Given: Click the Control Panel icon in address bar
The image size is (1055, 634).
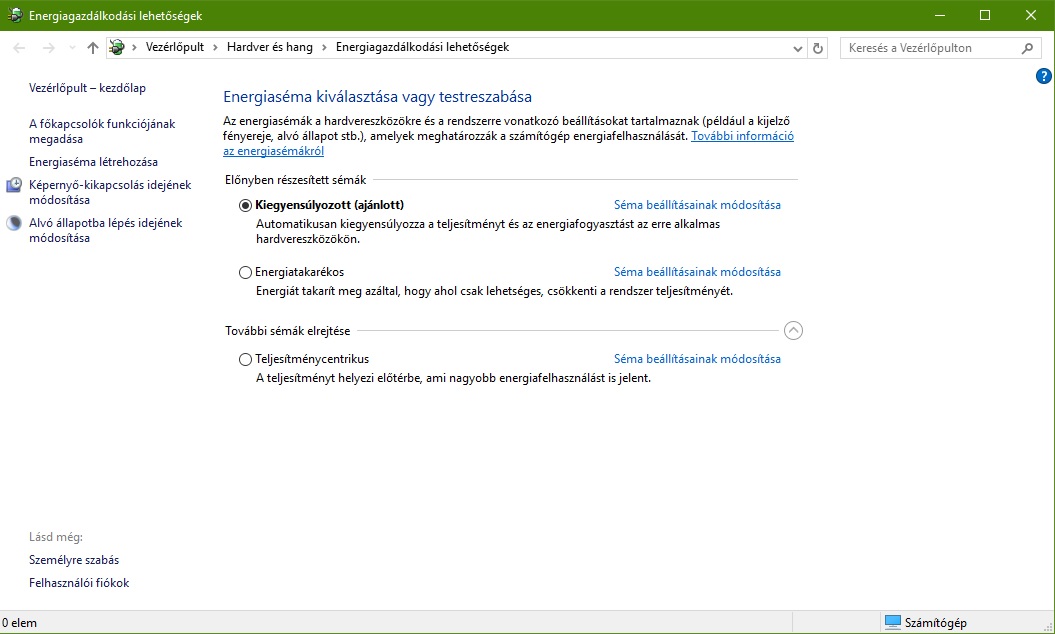Looking at the screenshot, I should [x=117, y=47].
